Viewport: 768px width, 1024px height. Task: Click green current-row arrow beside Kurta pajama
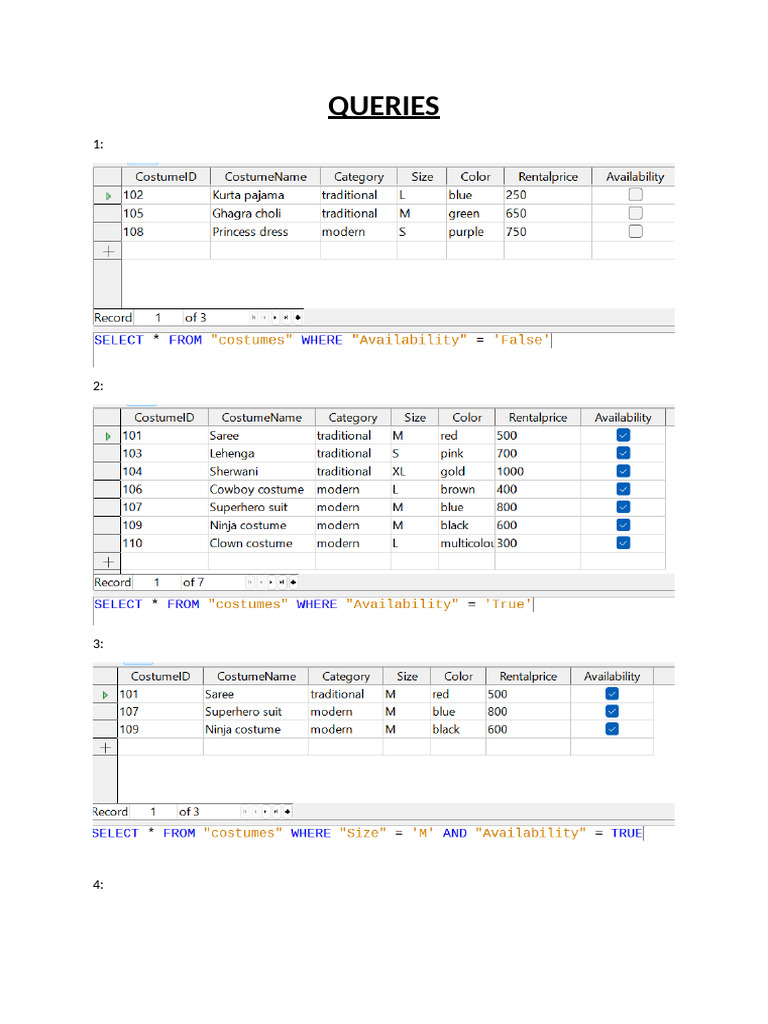pyautogui.click(x=108, y=196)
